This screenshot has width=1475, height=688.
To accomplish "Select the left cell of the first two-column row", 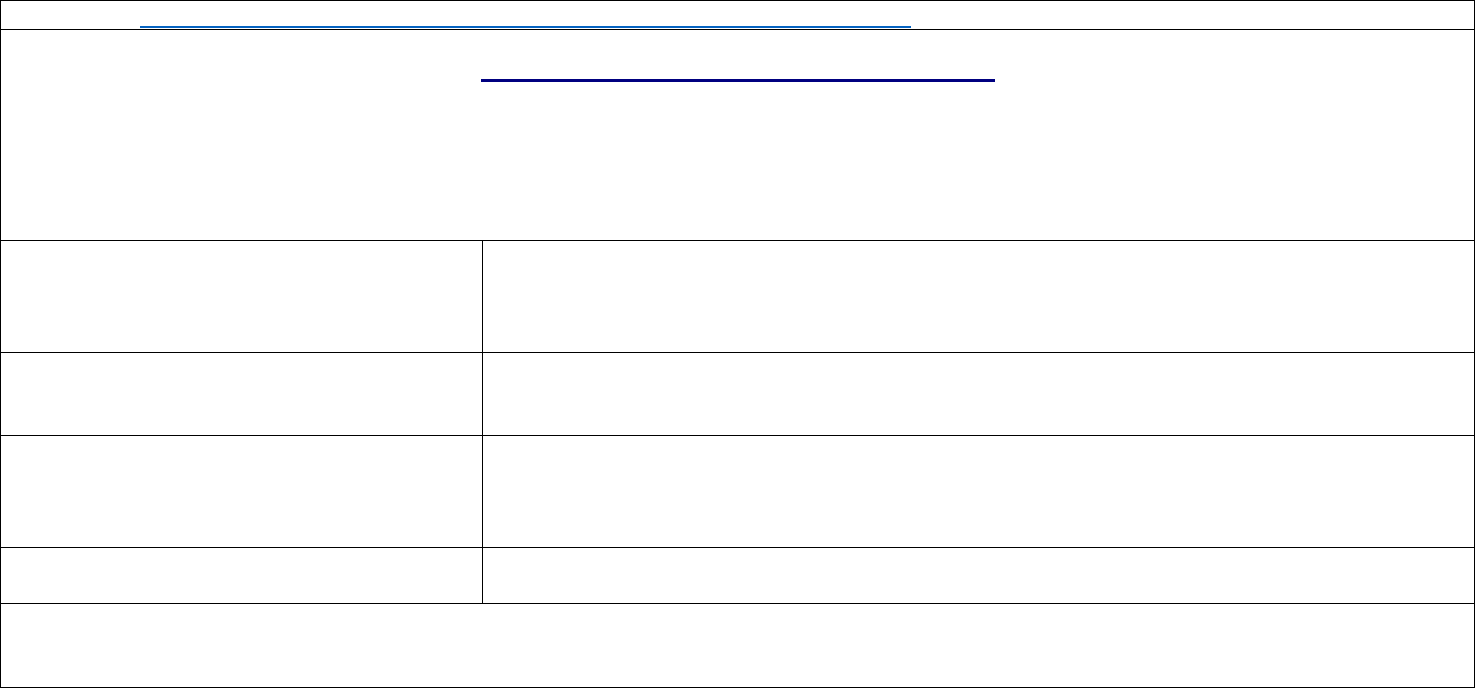I will pos(241,296).
